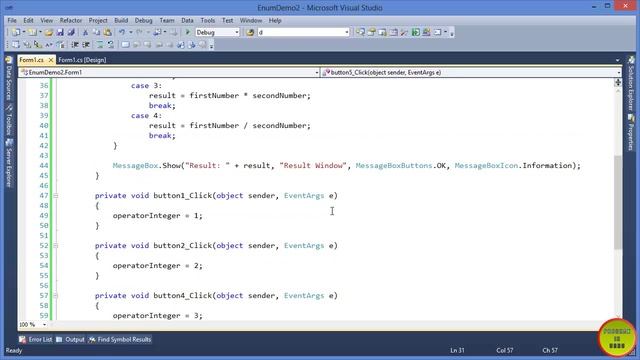This screenshot has width=640, height=360.
Task: Open the Help menu
Action: point(275,20)
